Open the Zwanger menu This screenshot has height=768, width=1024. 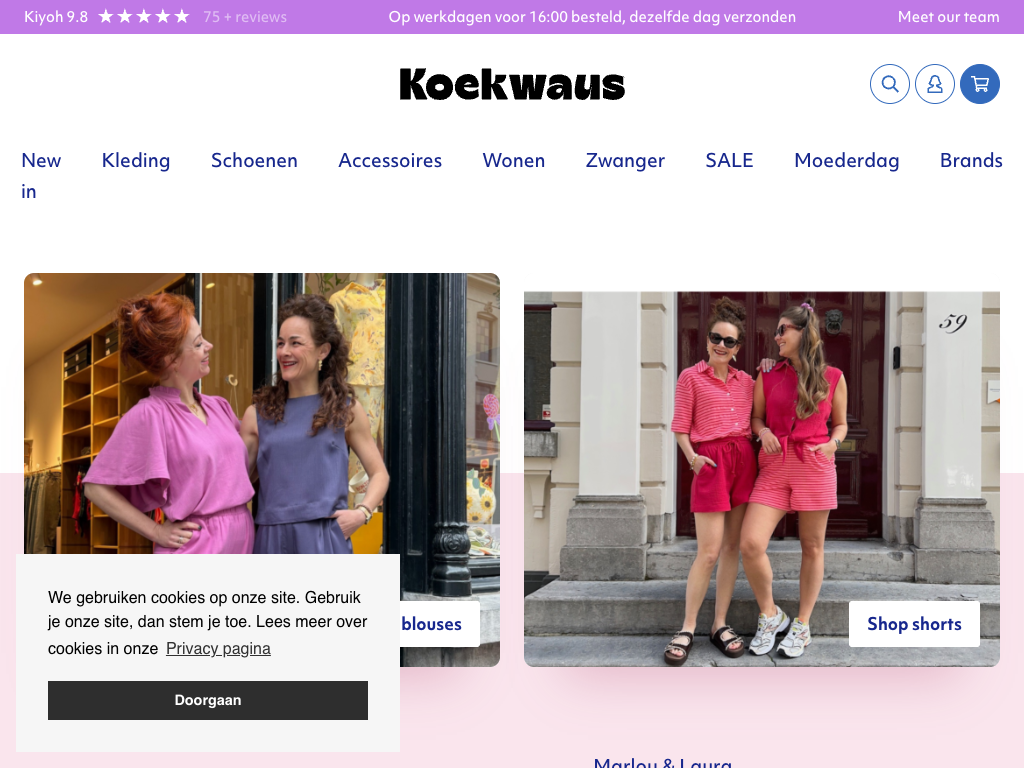[625, 161]
